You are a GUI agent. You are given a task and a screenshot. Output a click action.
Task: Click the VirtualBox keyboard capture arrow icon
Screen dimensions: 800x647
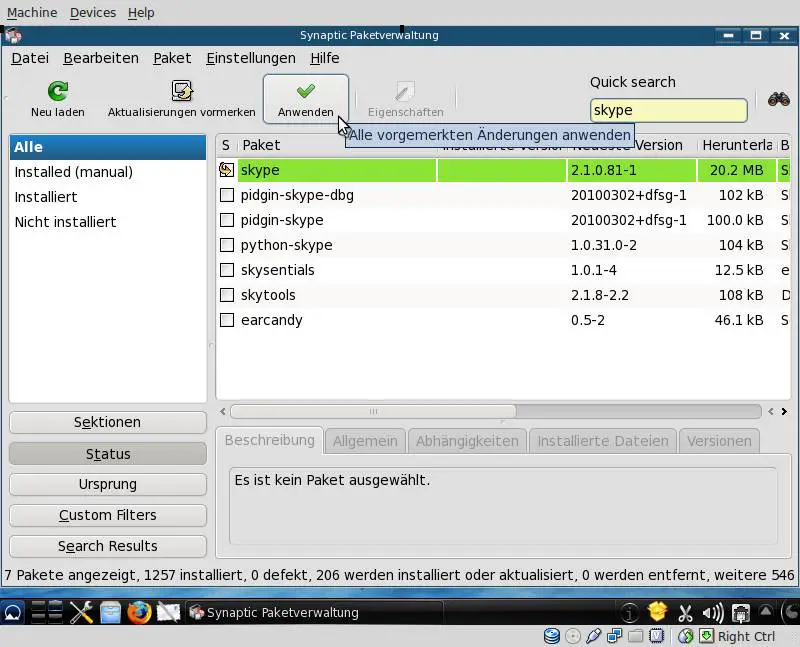707,636
